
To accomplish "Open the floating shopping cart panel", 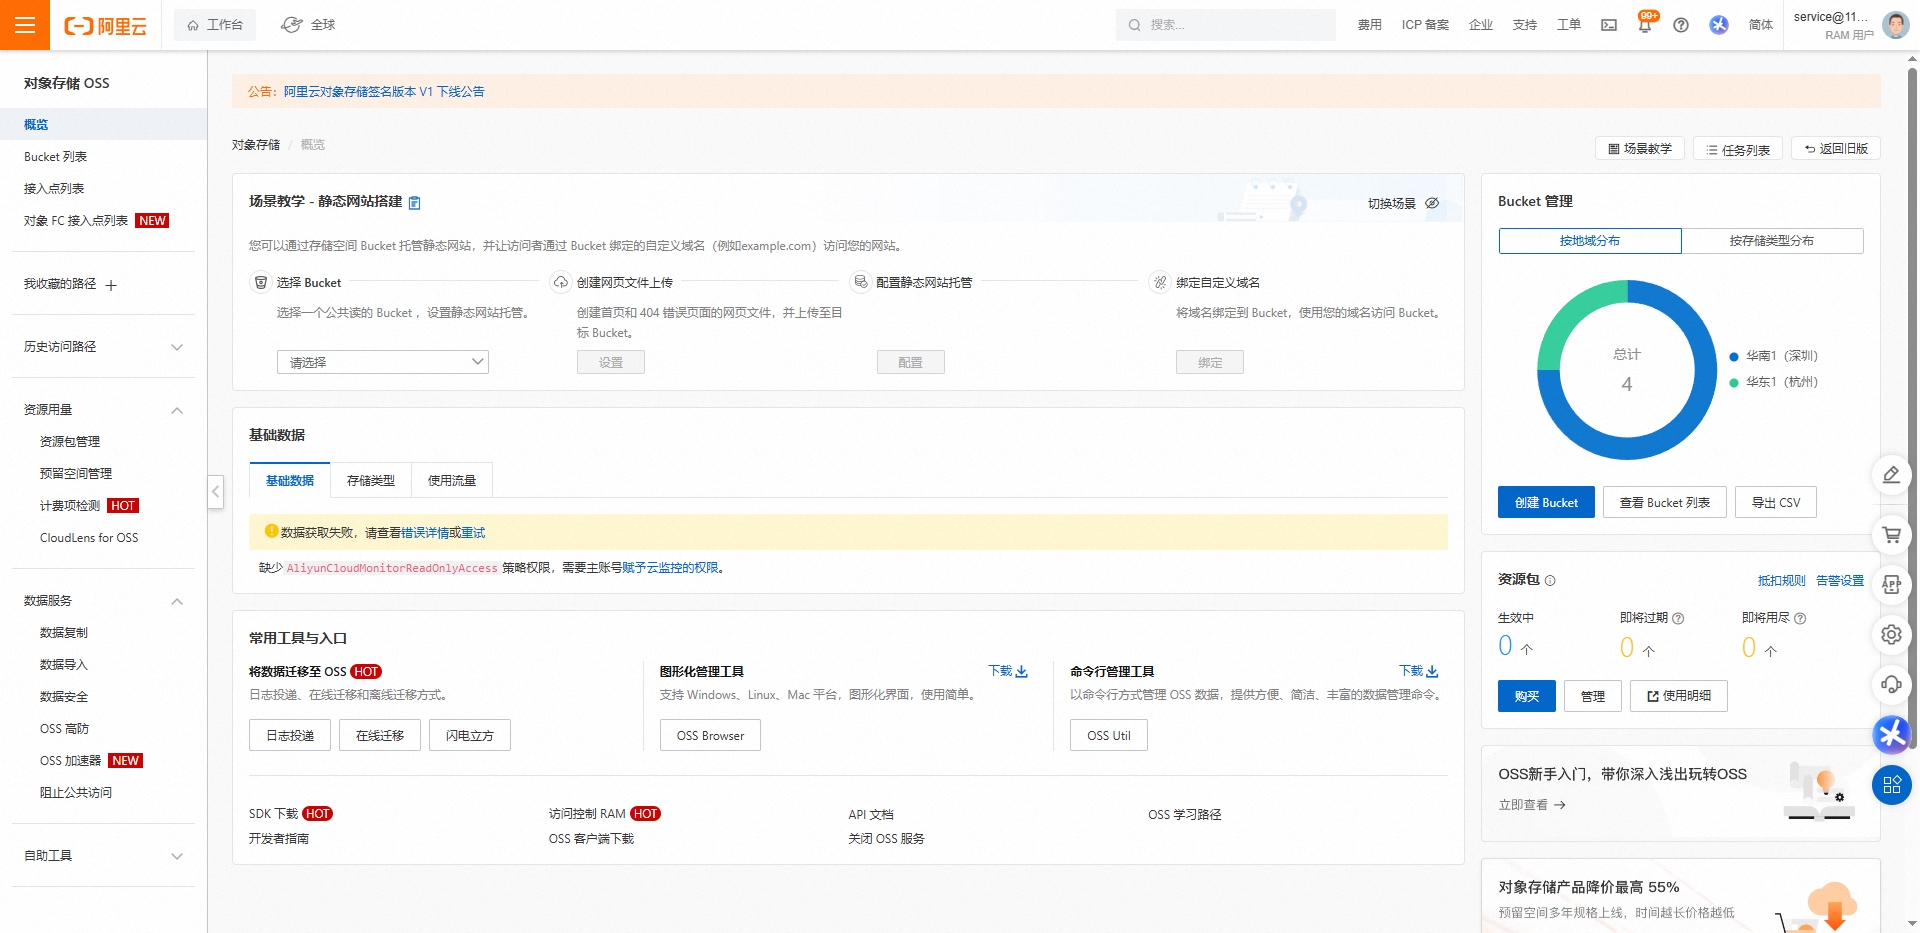I will pyautogui.click(x=1891, y=535).
